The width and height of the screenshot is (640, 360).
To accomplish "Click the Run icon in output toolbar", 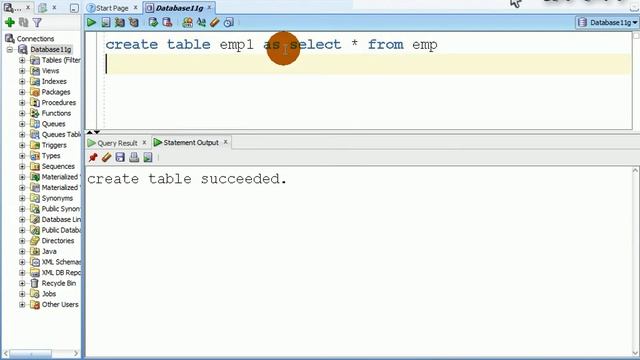I will click(x=148, y=157).
